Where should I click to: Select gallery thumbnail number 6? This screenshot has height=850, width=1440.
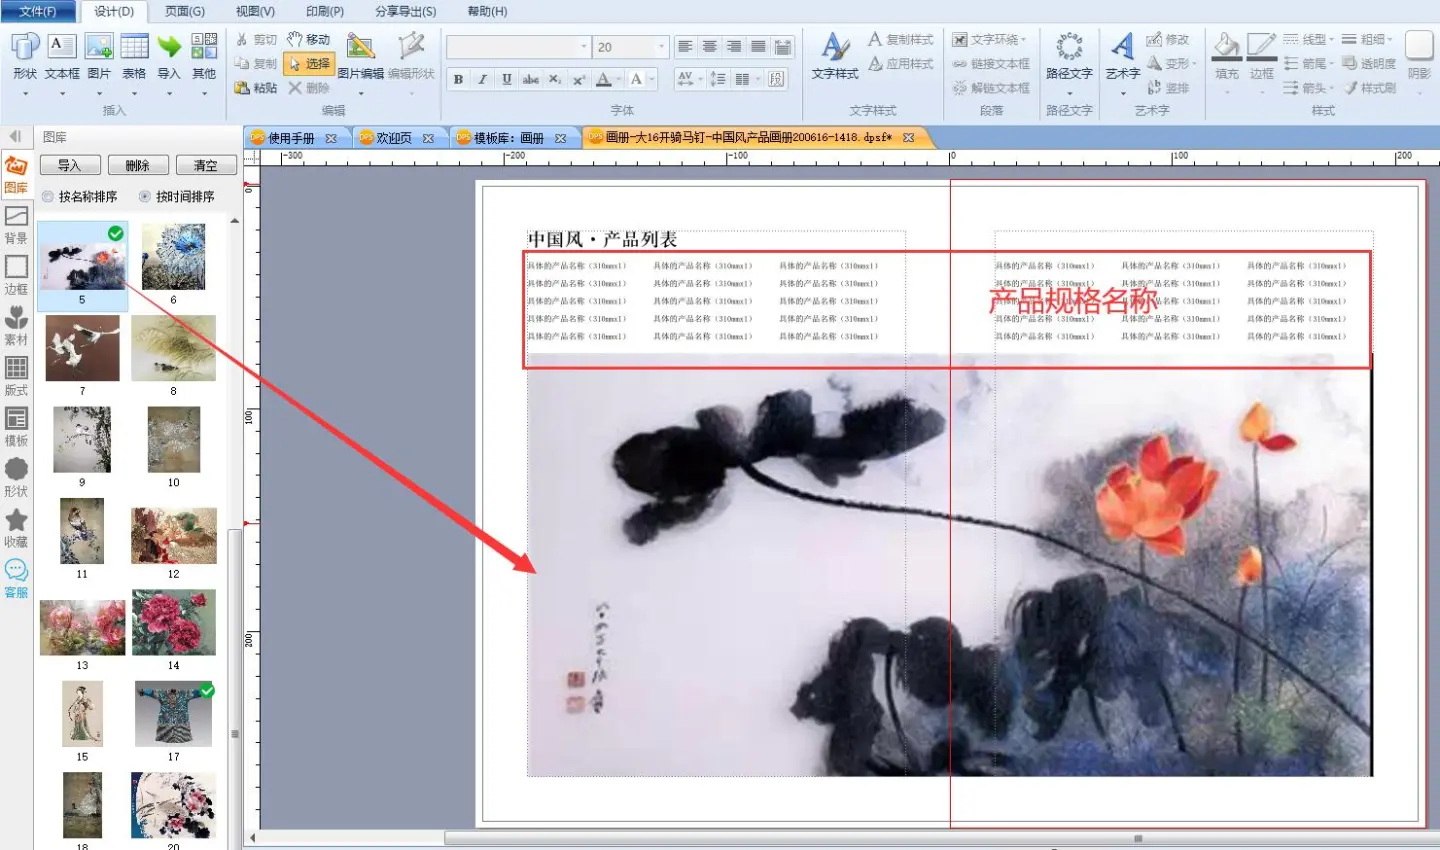click(x=173, y=258)
